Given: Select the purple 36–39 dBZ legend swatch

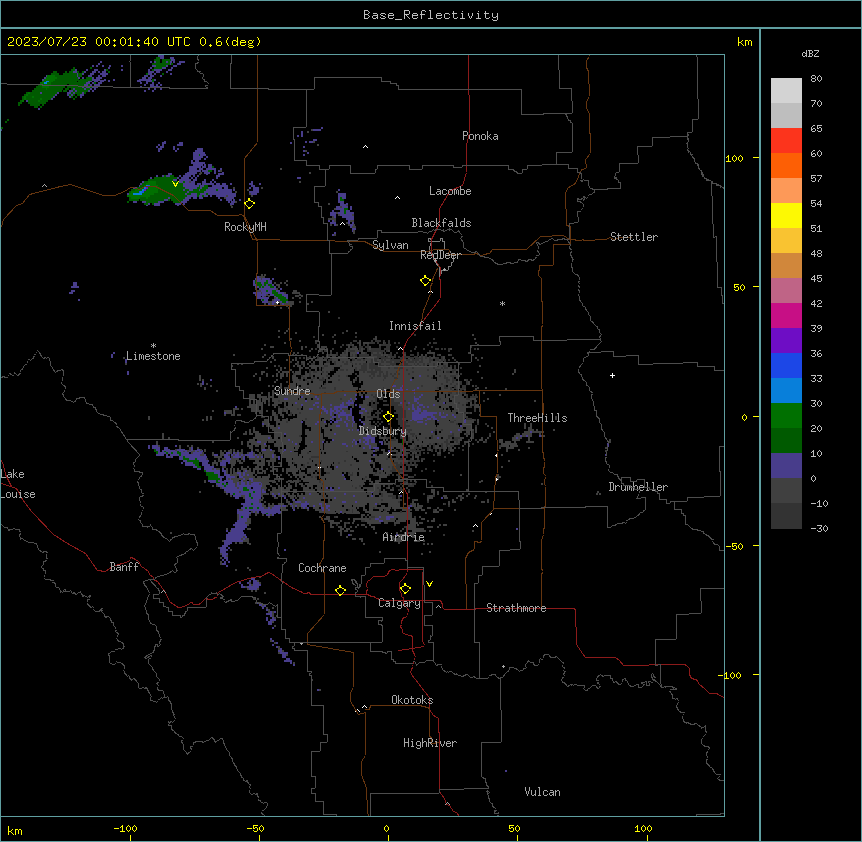Looking at the screenshot, I should click(786, 340).
